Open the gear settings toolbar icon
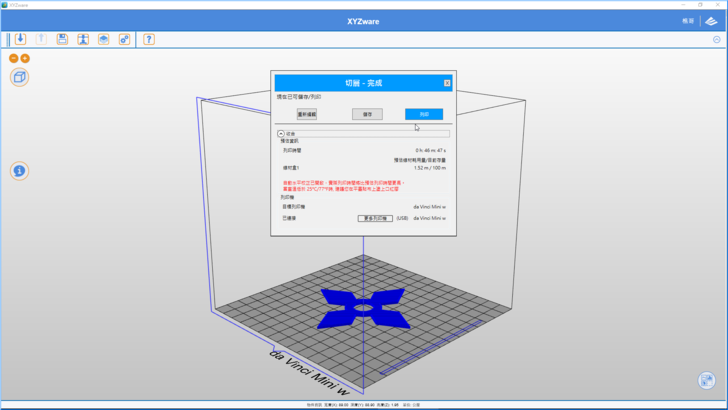Image resolution: width=728 pixels, height=410 pixels. point(124,39)
